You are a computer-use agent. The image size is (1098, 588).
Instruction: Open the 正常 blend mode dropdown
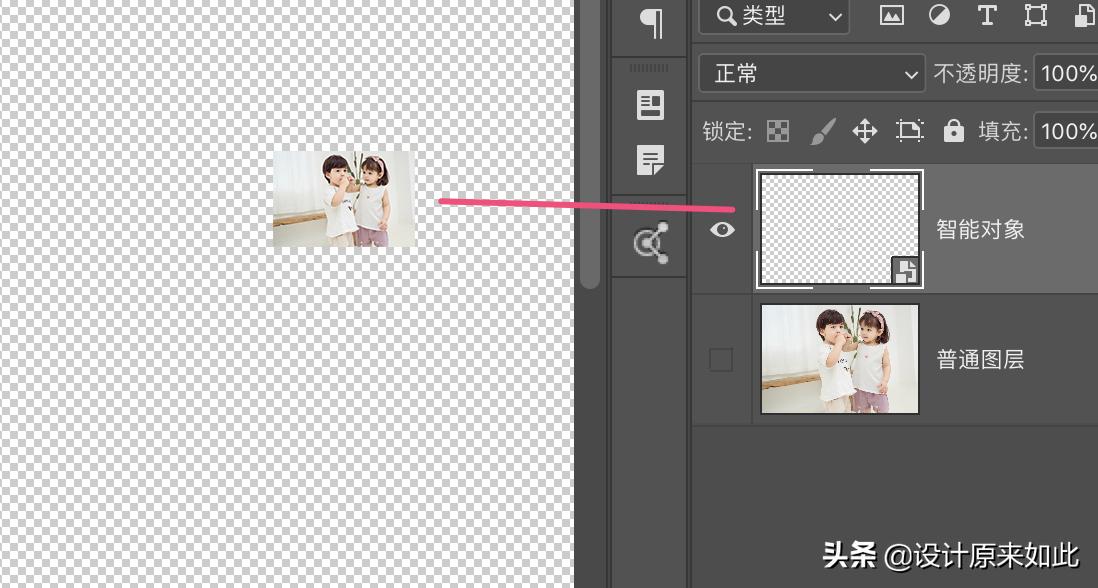click(x=812, y=74)
